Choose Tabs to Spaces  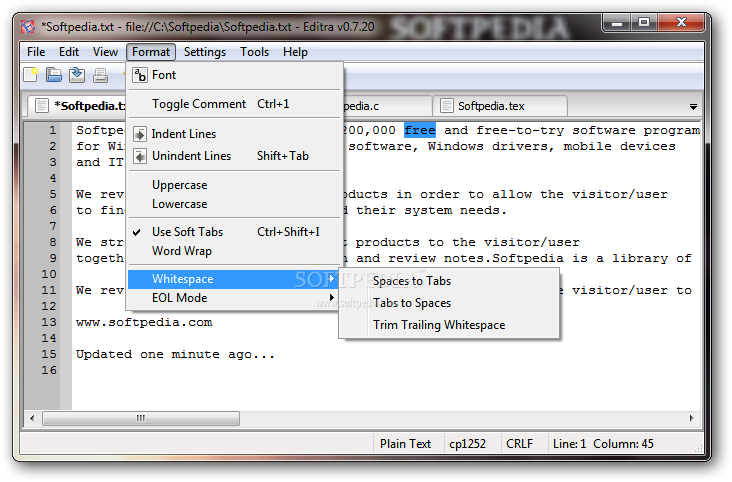449,303
